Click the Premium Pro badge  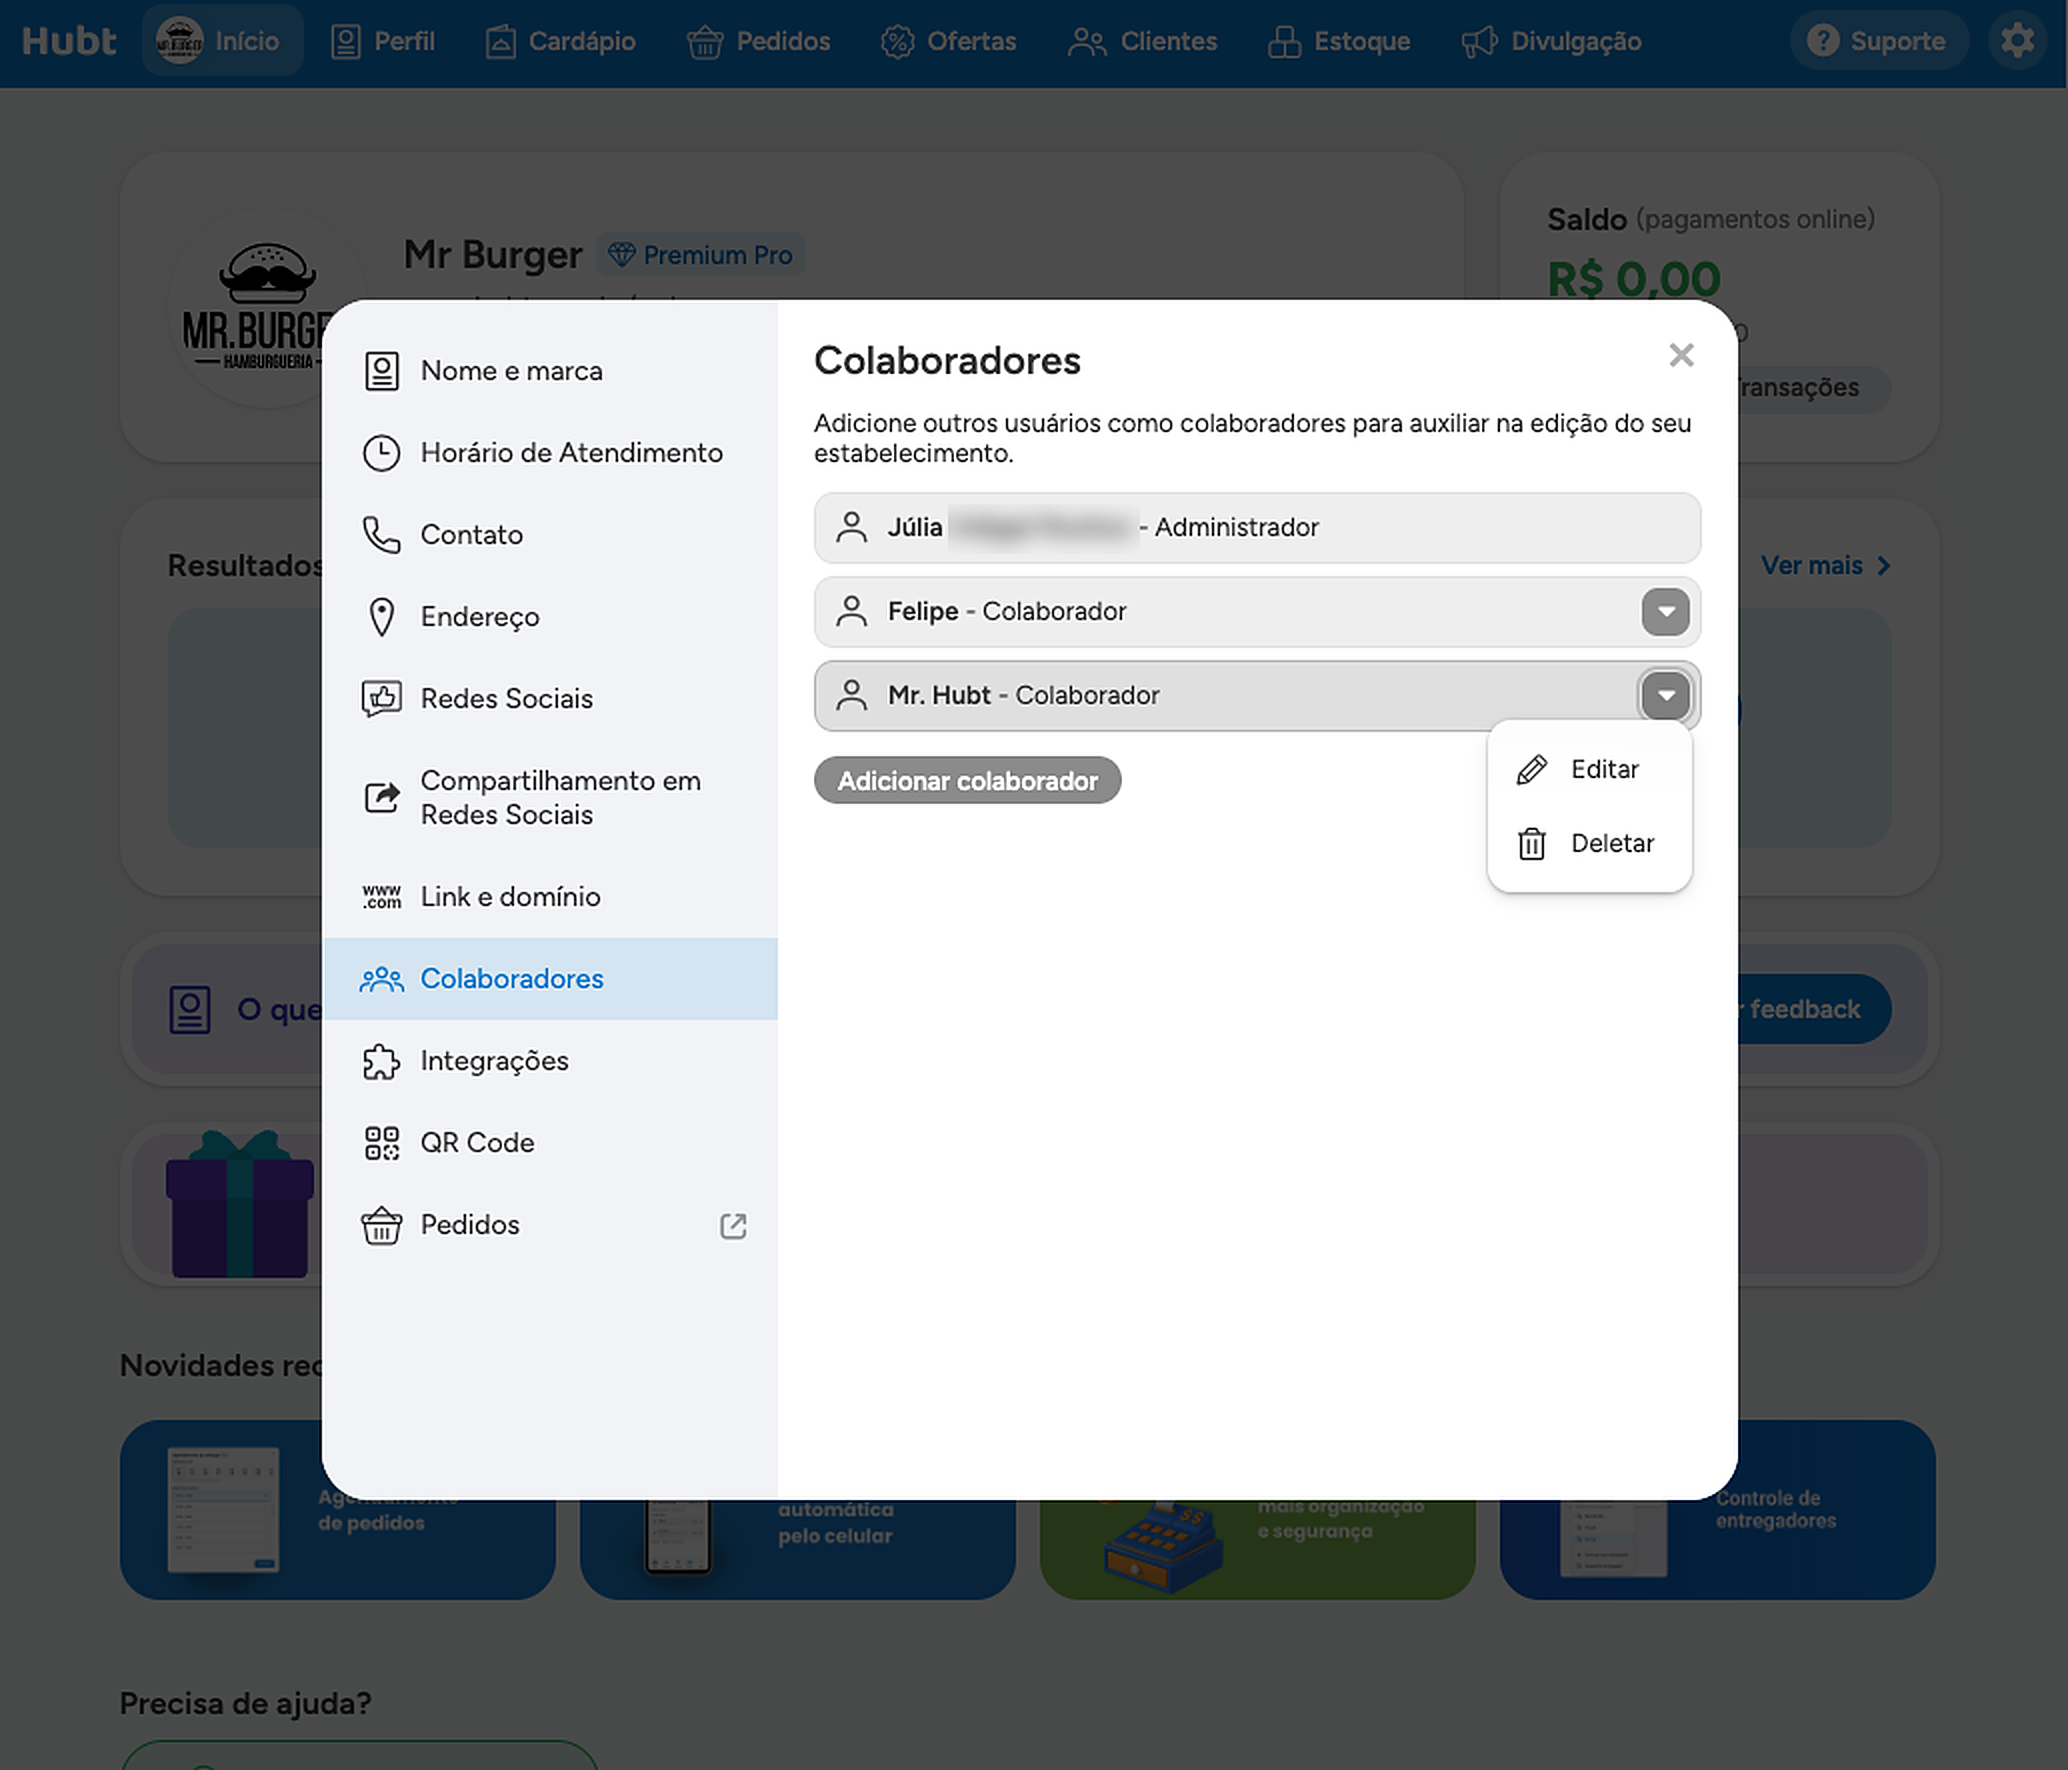coord(701,255)
